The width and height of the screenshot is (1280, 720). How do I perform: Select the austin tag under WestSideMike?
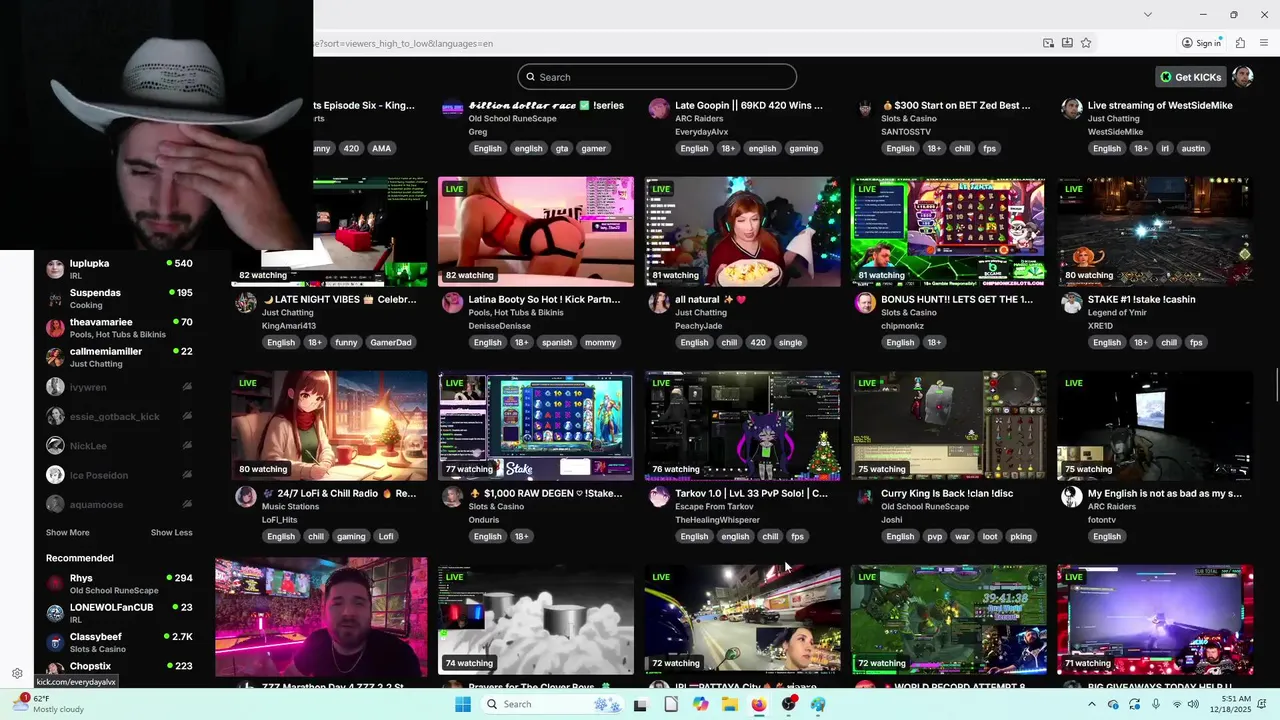tap(1193, 149)
